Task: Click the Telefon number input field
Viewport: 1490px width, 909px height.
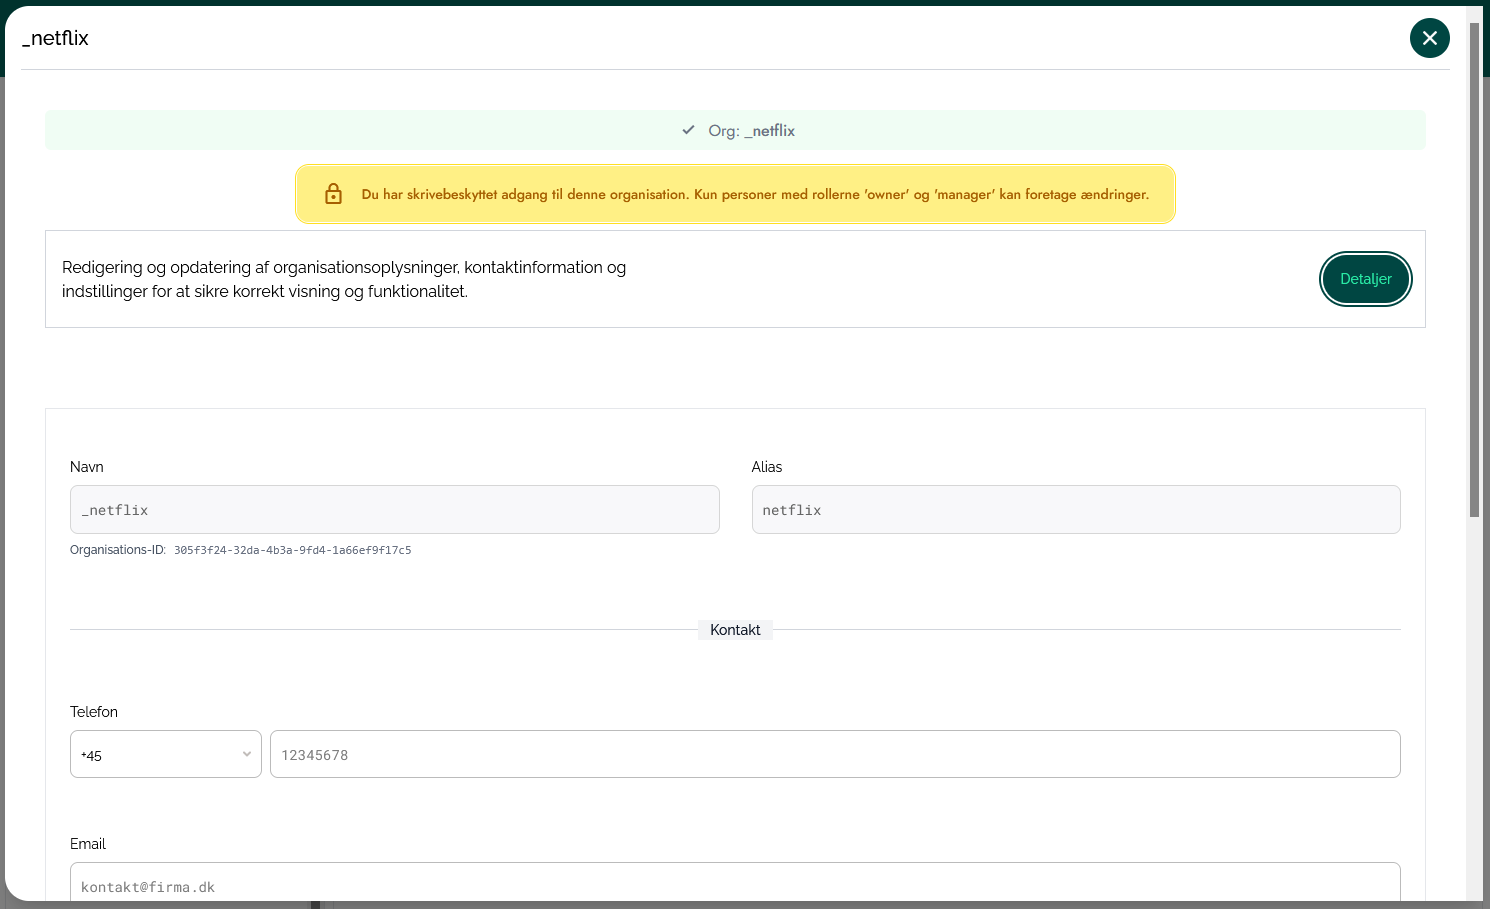Action: click(x=835, y=754)
